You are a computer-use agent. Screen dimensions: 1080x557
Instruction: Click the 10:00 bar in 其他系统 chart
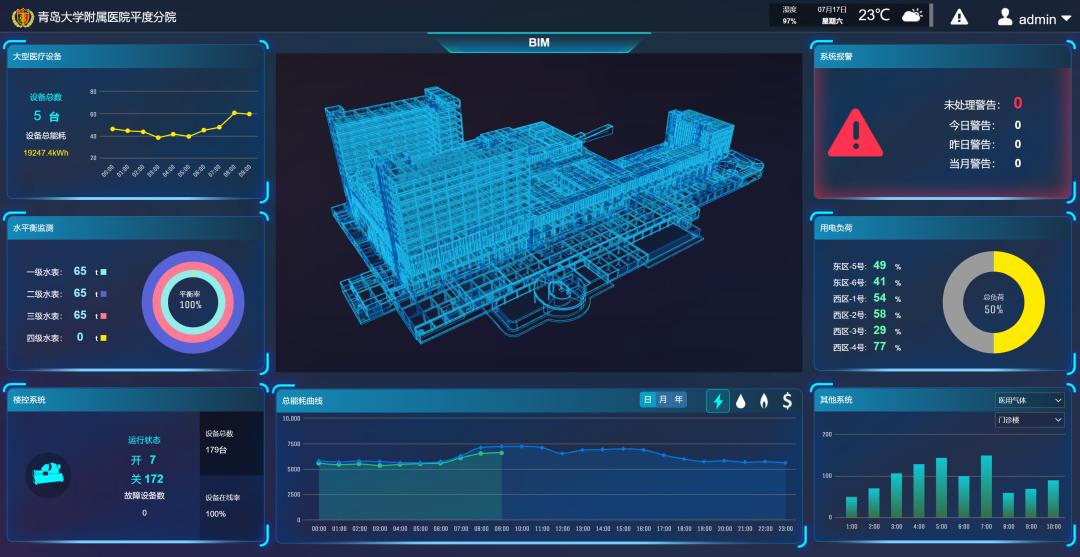coord(1054,498)
